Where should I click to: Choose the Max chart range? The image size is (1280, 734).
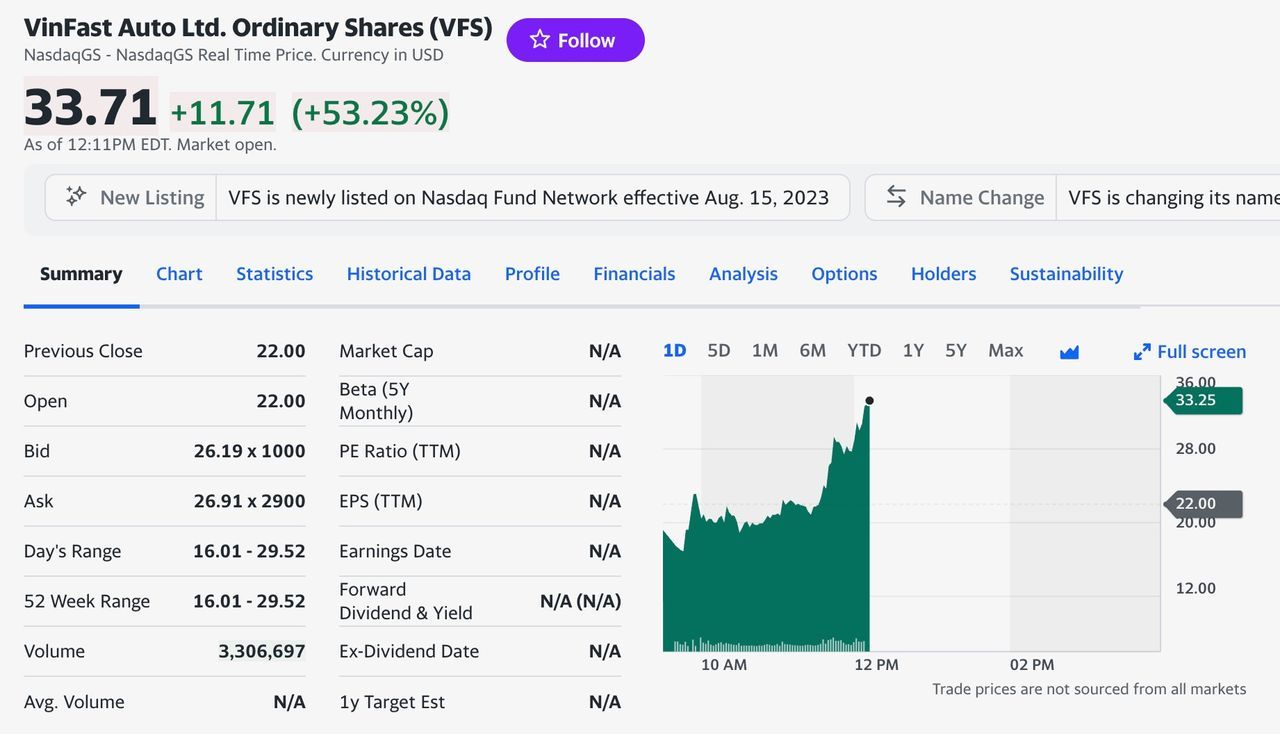point(1005,351)
